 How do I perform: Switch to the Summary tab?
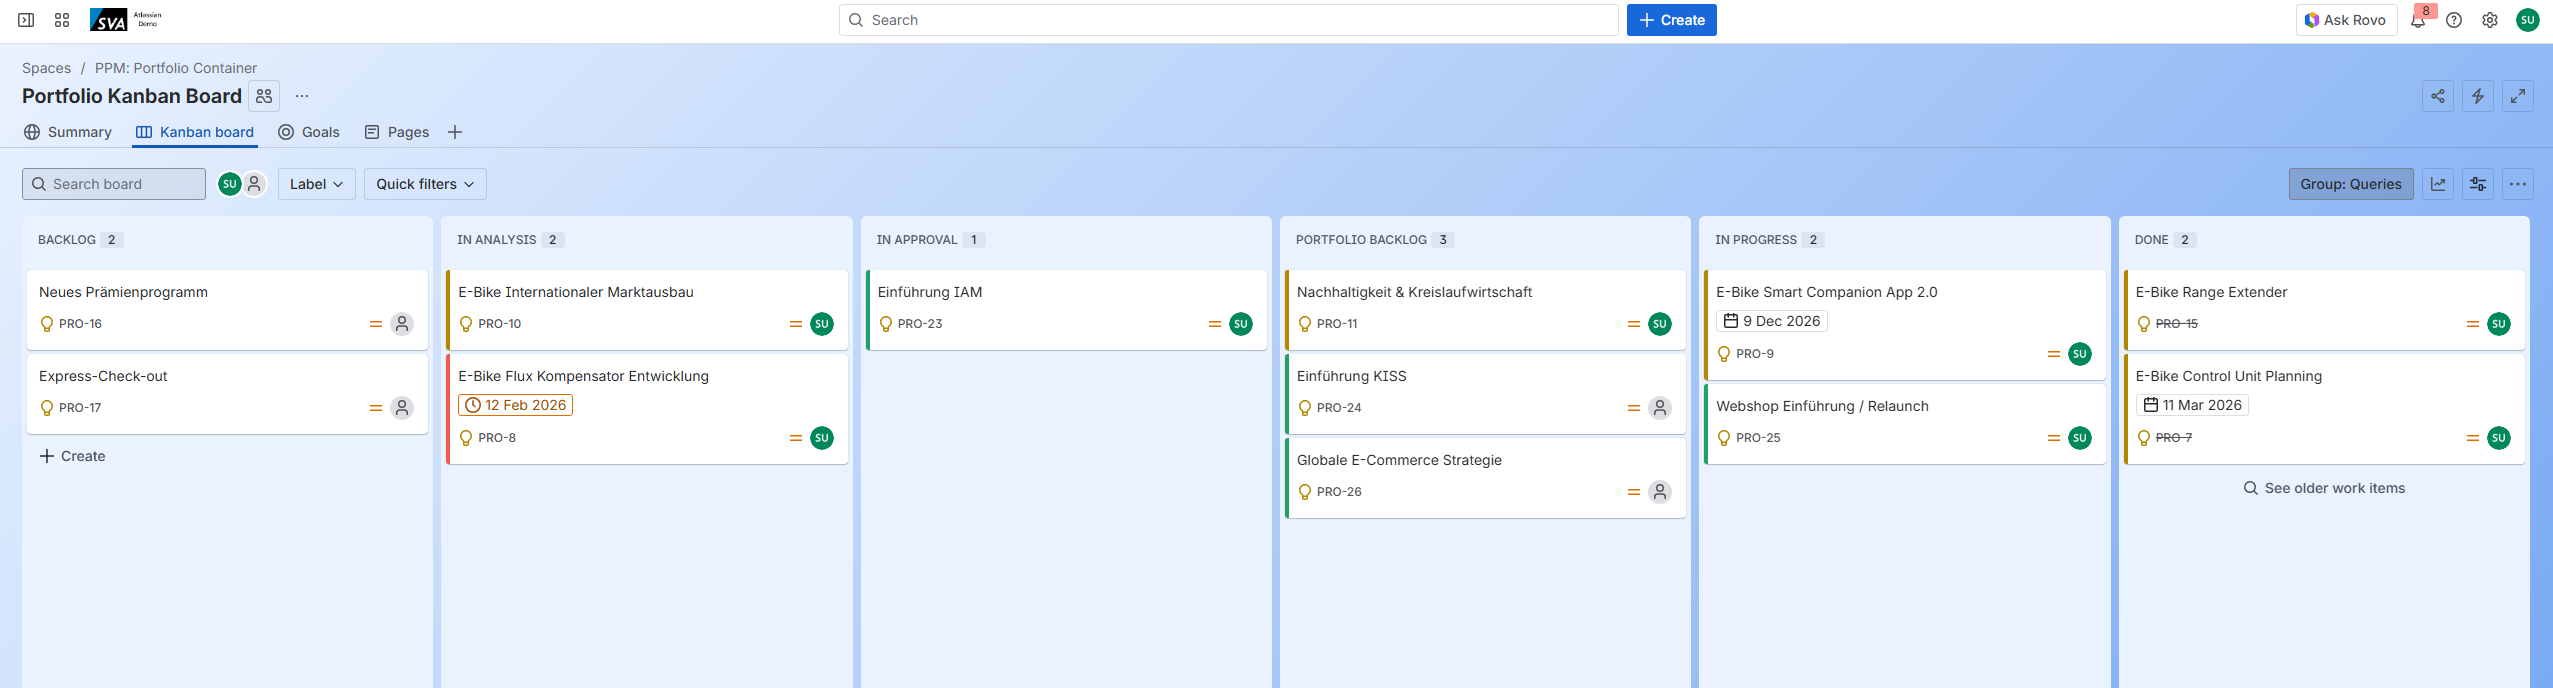click(68, 132)
